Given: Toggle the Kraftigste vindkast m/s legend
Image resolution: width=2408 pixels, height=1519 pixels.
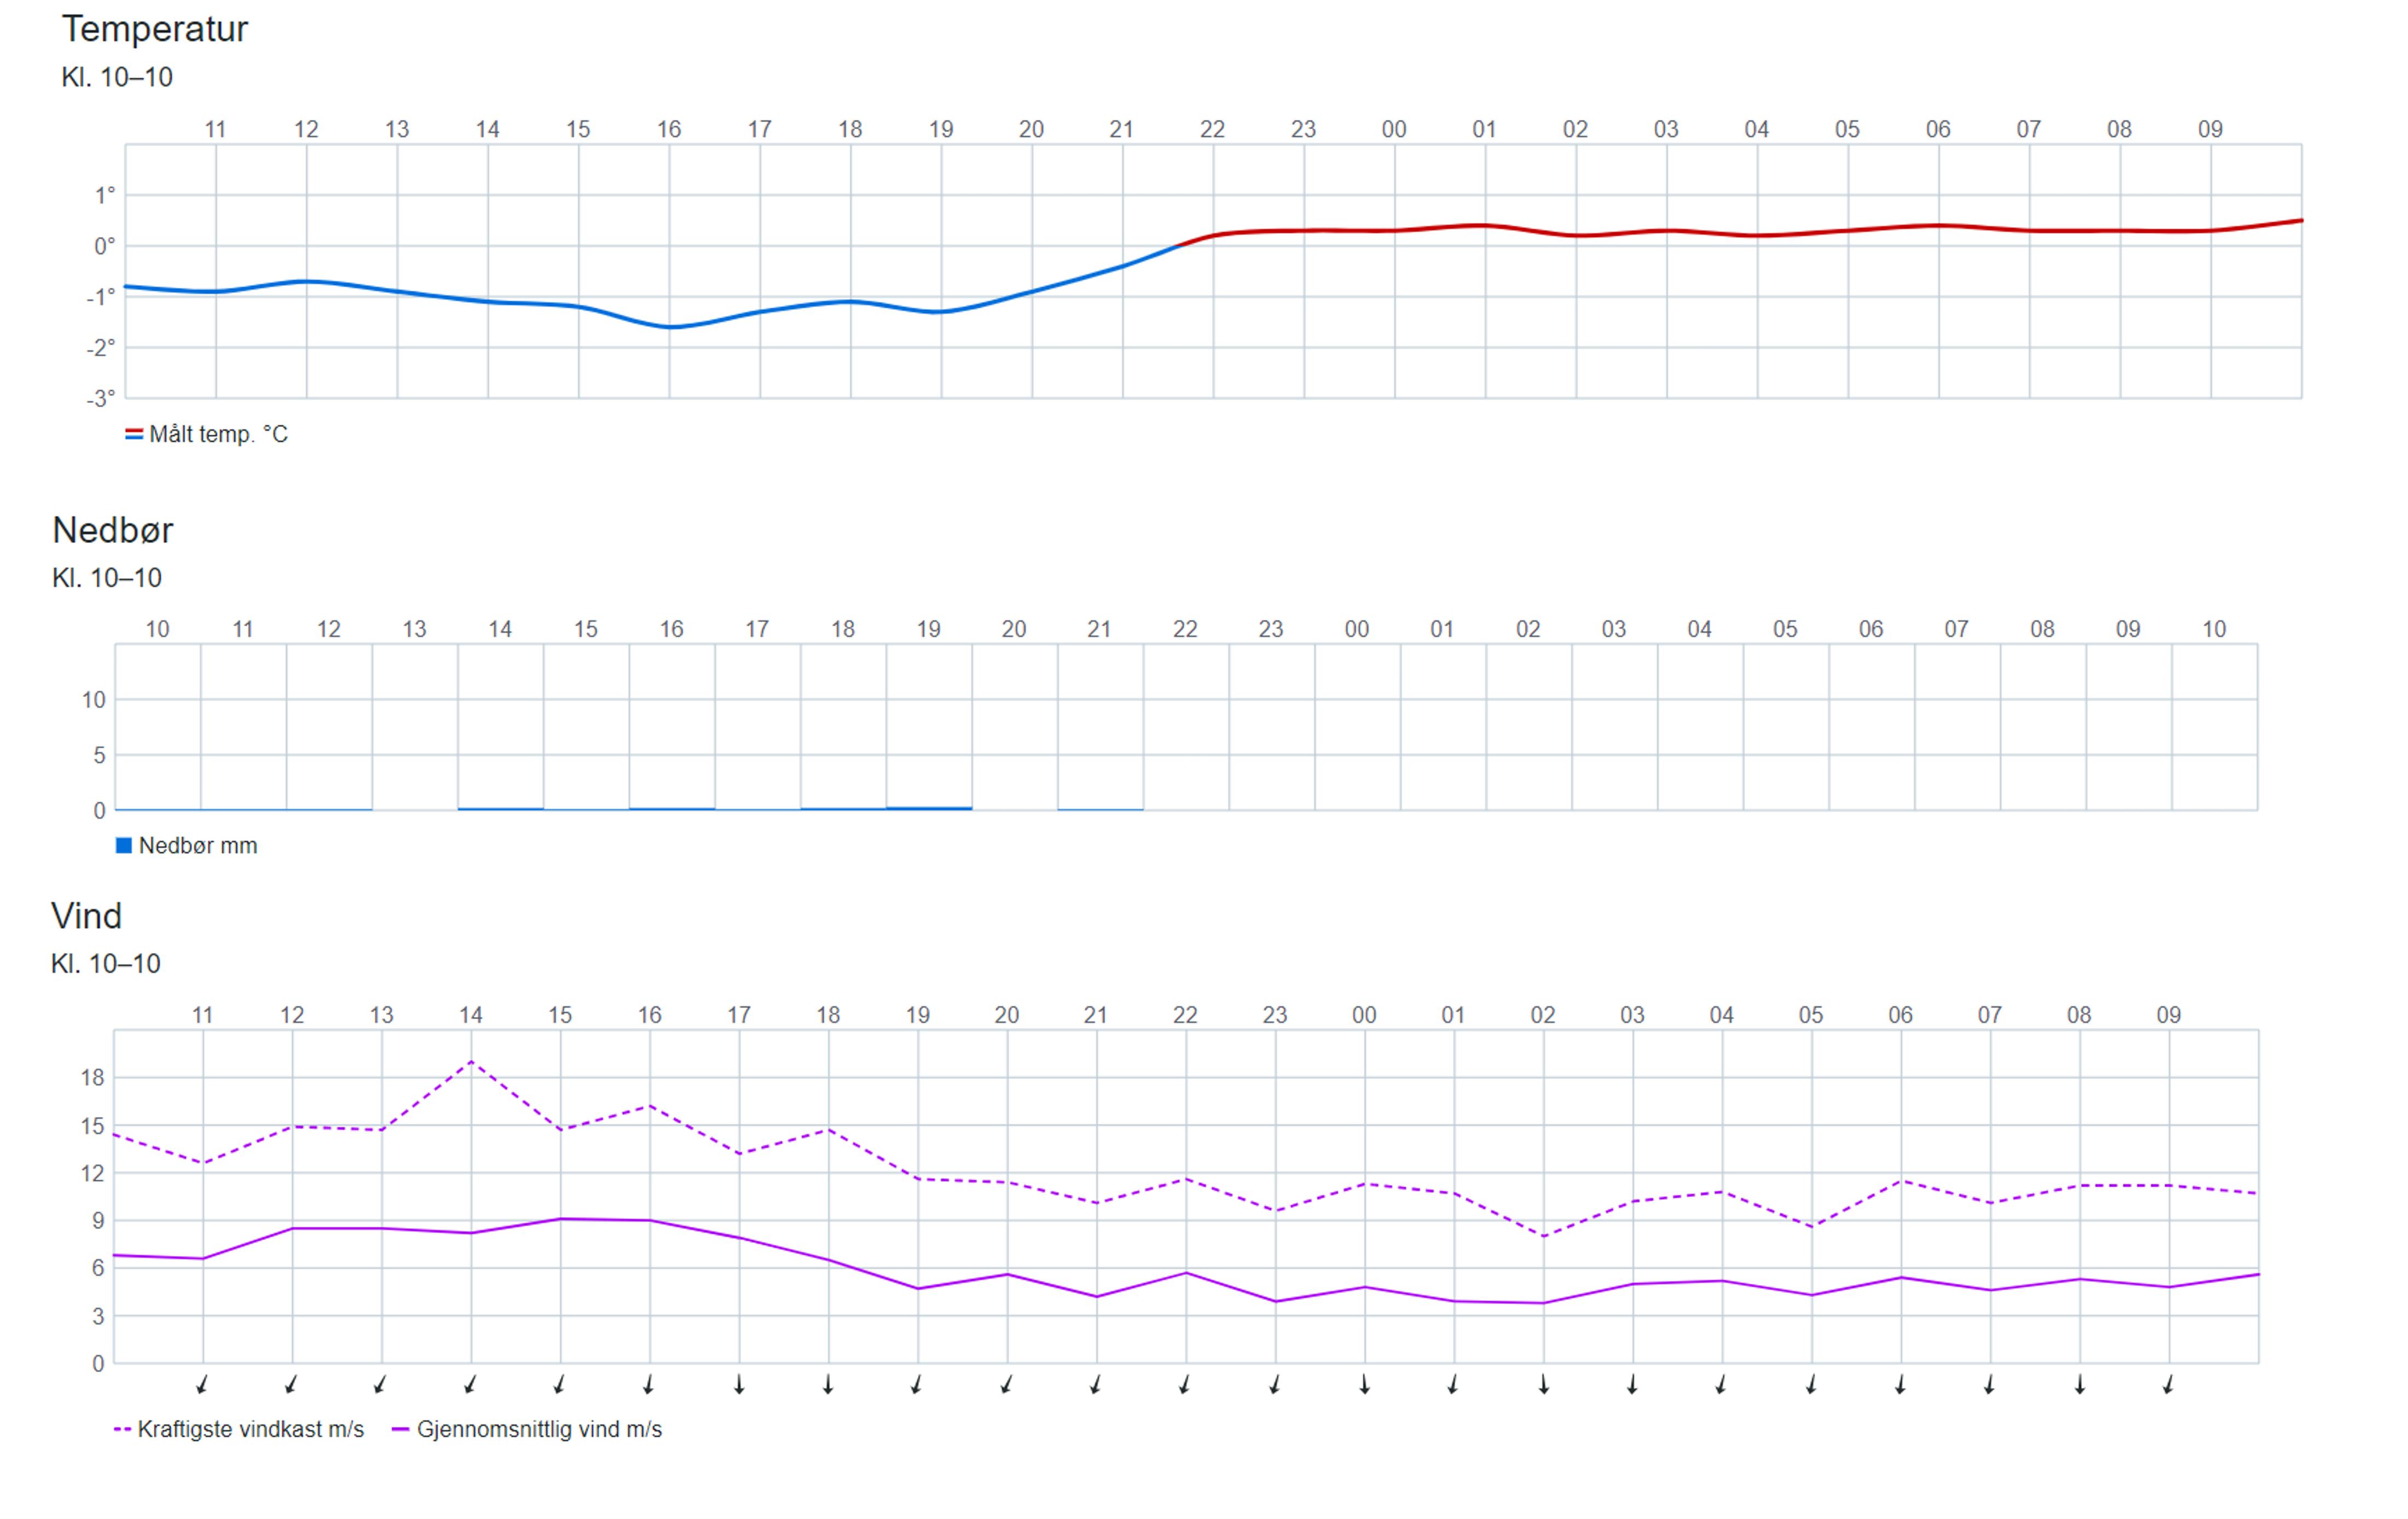Looking at the screenshot, I should (250, 1430).
